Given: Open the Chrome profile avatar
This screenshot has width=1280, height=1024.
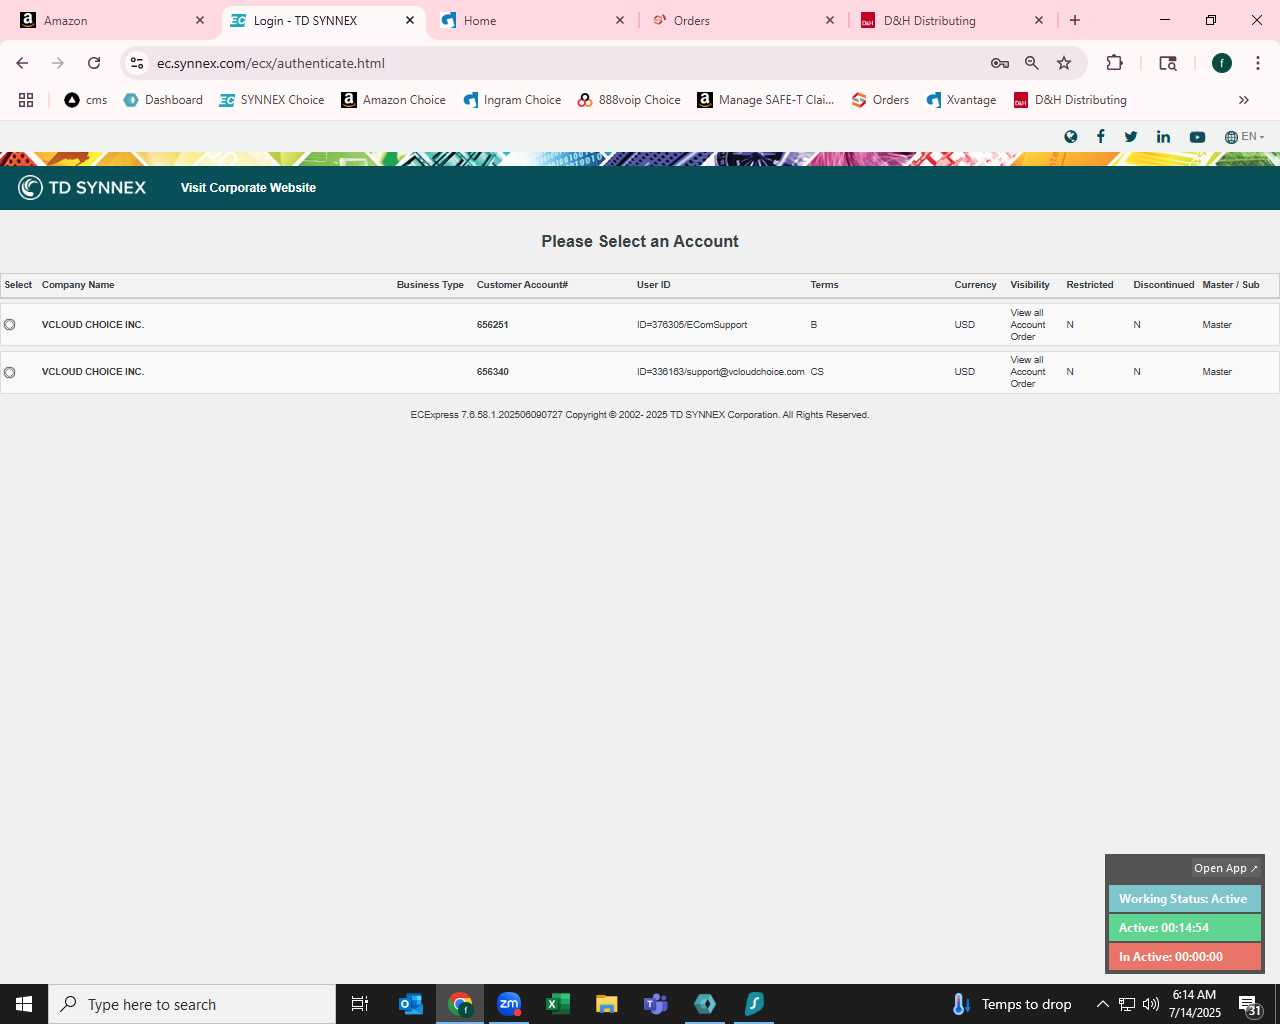Looking at the screenshot, I should point(1222,63).
